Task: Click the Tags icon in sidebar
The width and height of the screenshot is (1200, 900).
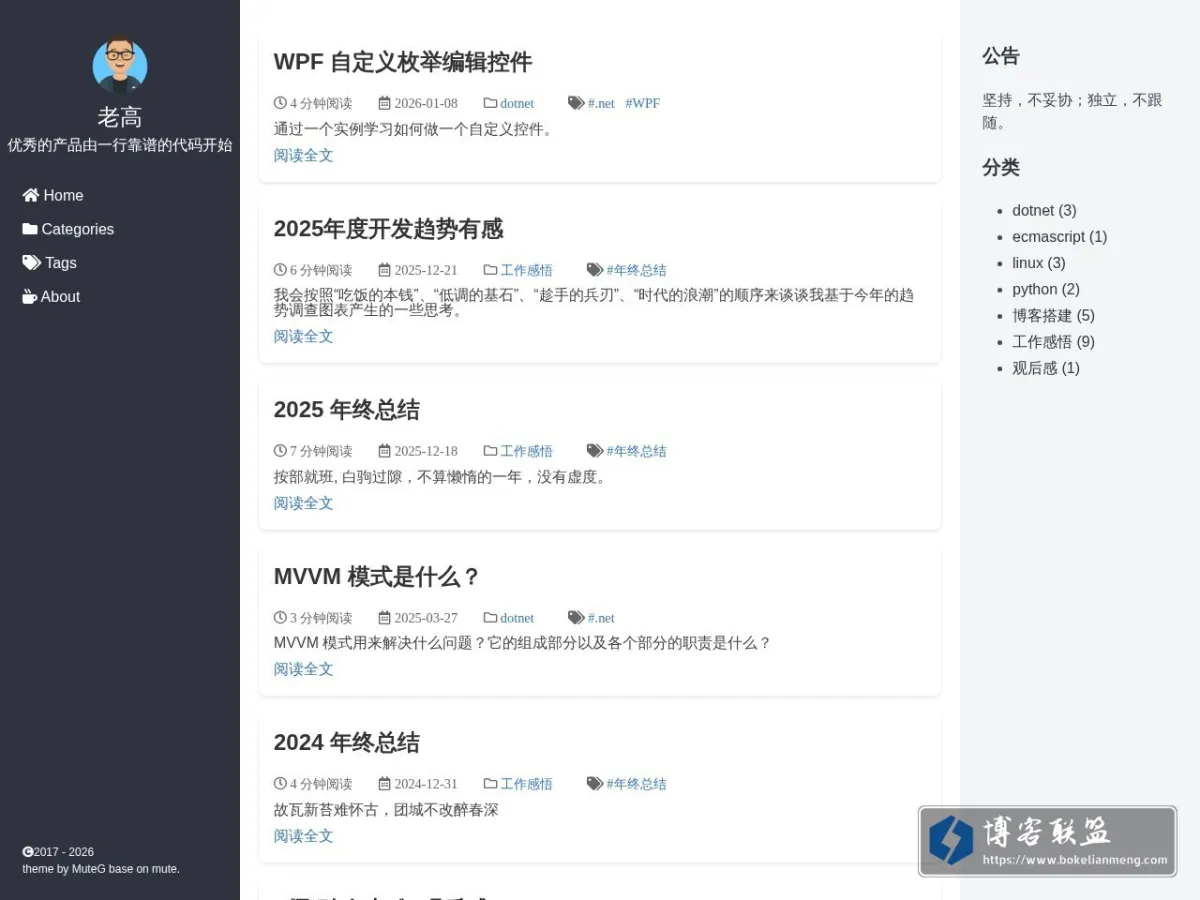Action: click(32, 263)
